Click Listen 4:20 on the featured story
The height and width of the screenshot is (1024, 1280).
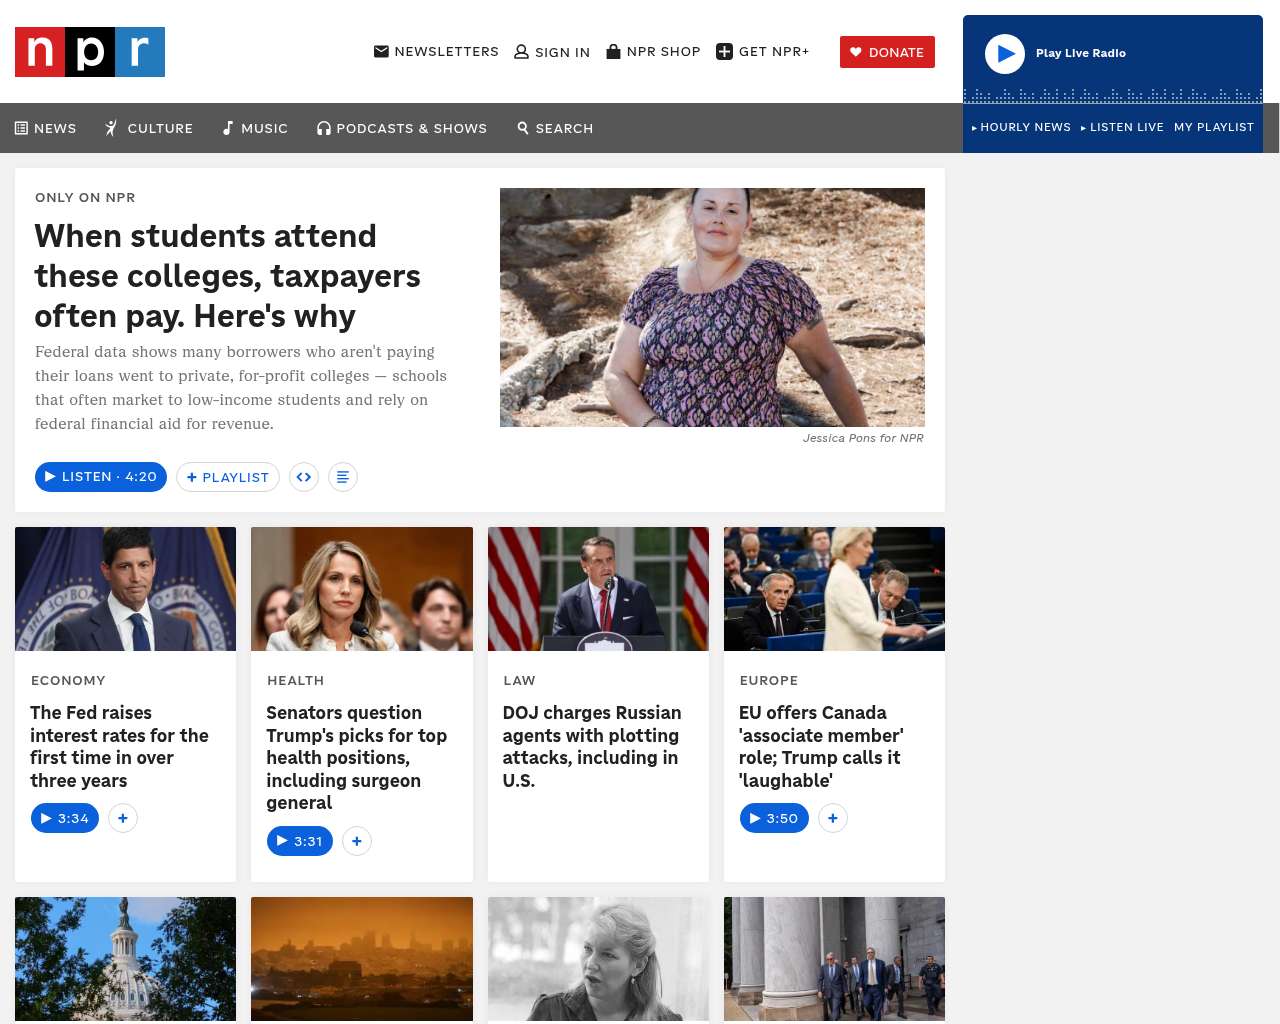[x=101, y=477]
